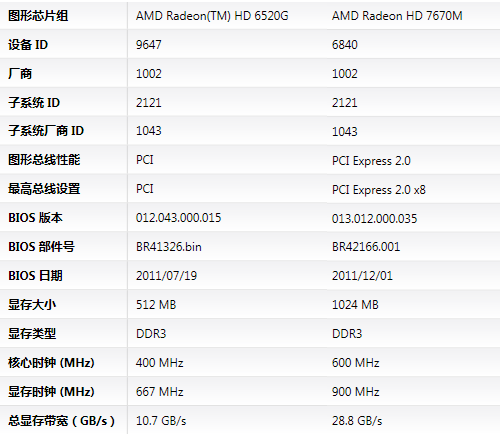This screenshot has height=434, width=500.
Task: Click device ID value 6840
Action: click(345, 45)
